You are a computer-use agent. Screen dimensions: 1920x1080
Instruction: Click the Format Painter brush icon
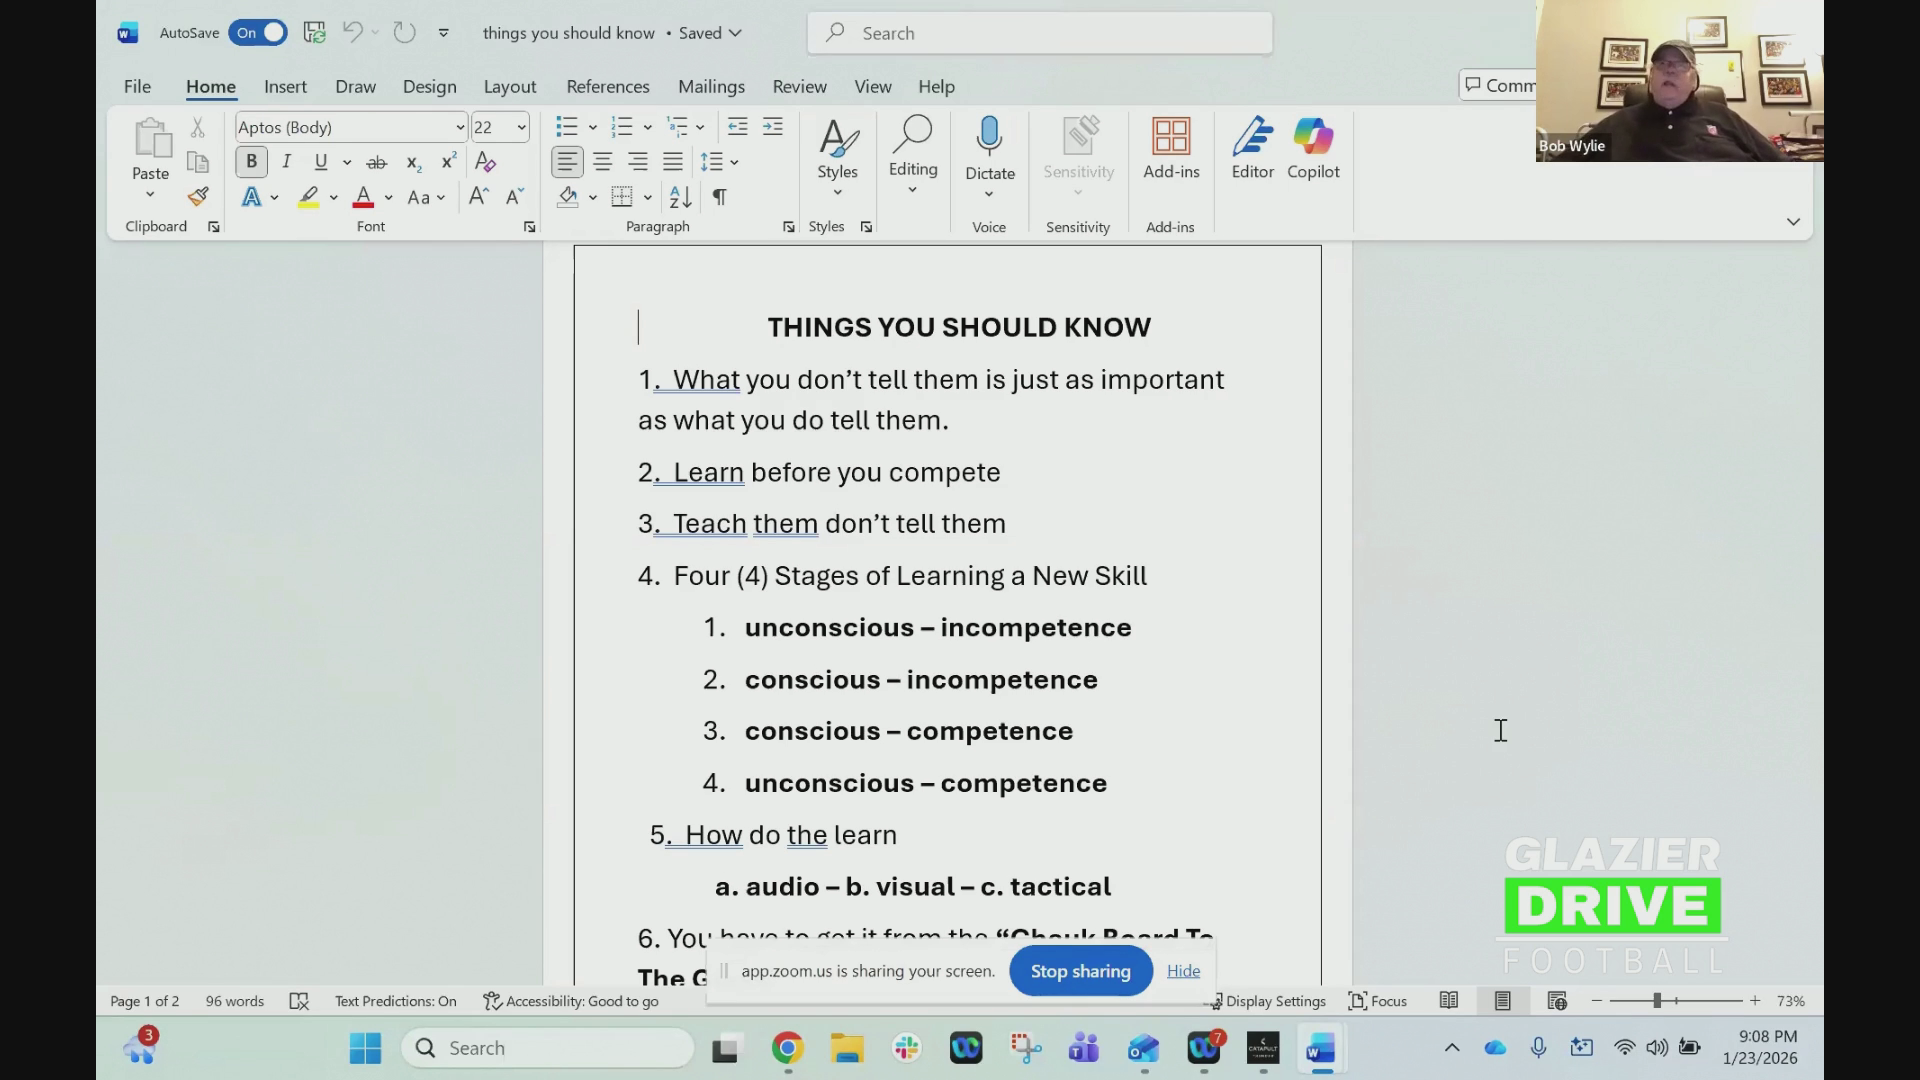click(198, 197)
